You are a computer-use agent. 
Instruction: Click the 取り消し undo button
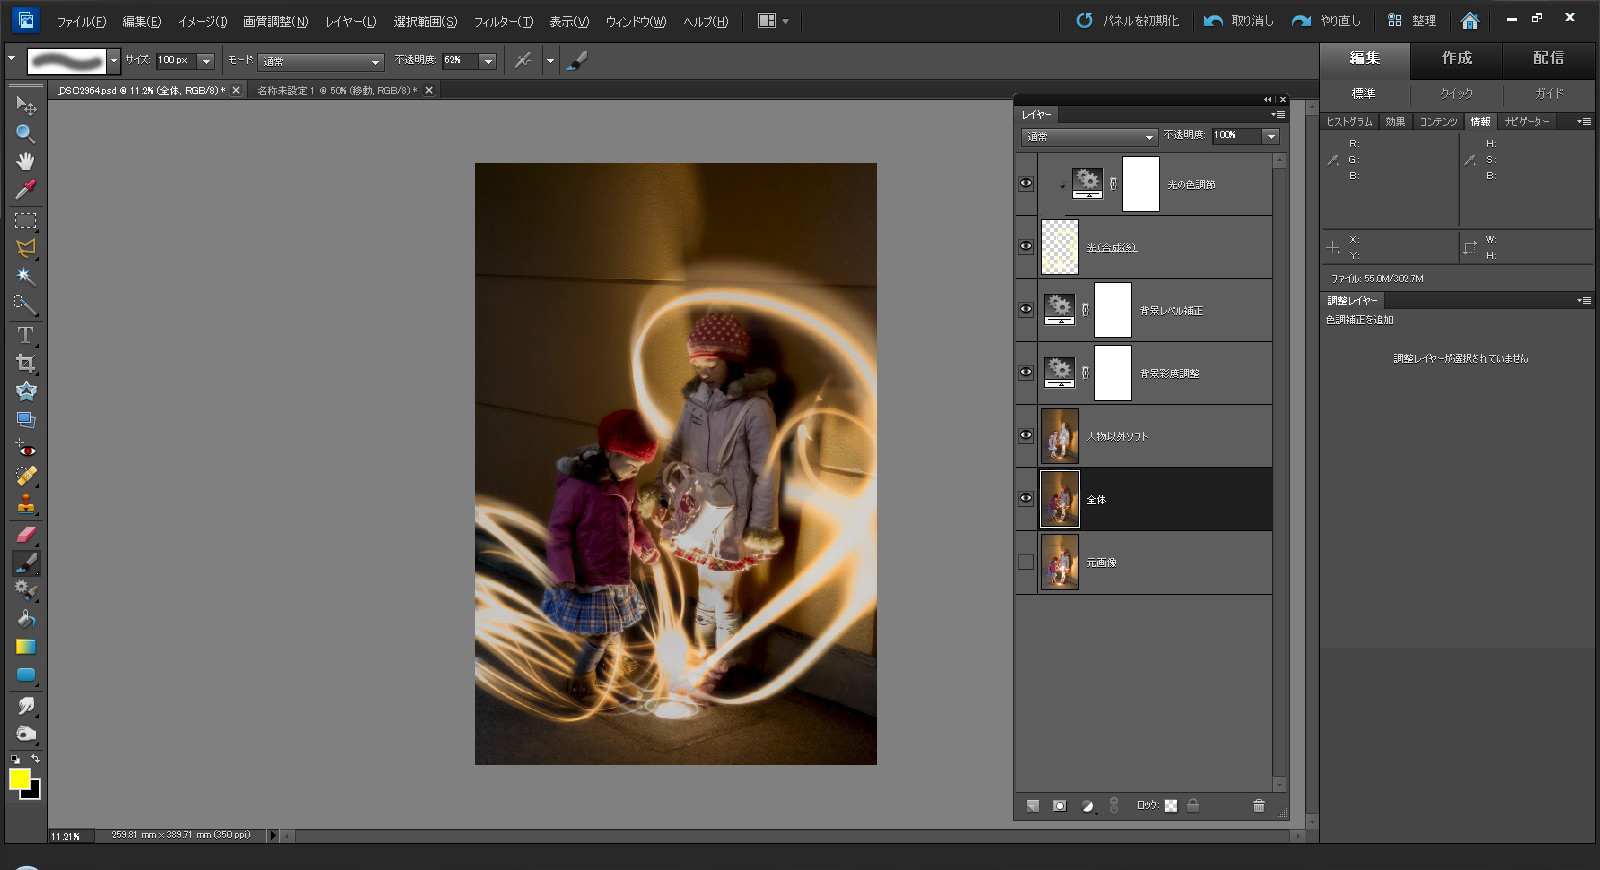pos(1240,20)
